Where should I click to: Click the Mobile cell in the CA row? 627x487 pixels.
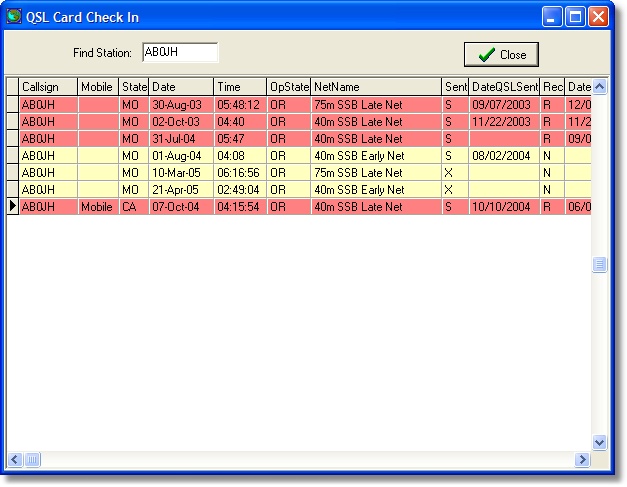(98, 207)
